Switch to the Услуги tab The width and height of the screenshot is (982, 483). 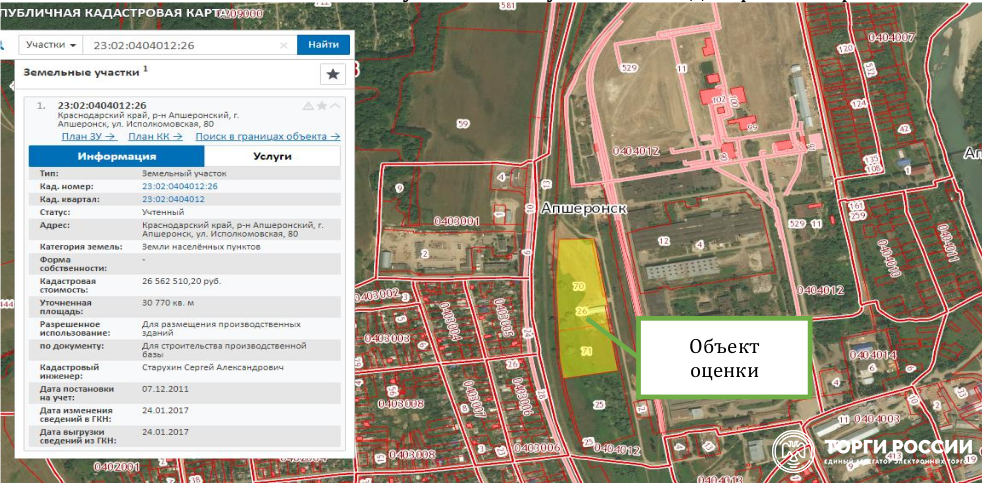point(272,157)
